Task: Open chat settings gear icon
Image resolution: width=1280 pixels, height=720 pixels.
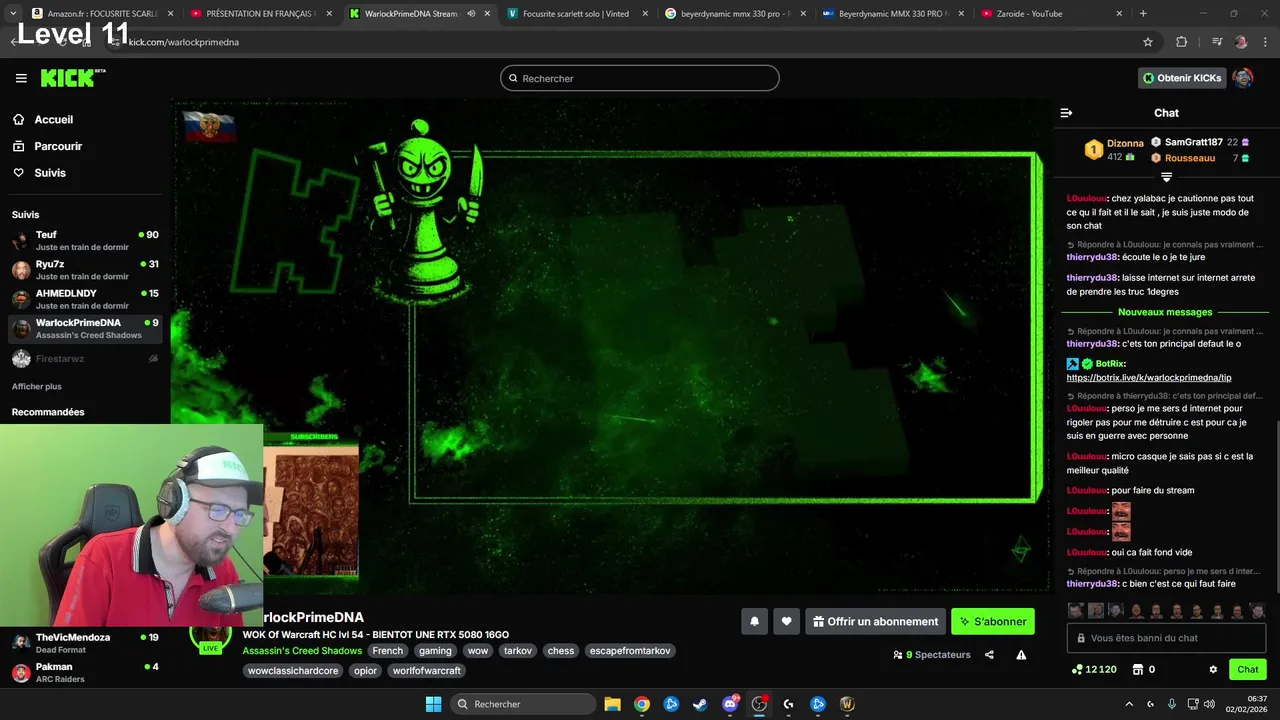Action: pyautogui.click(x=1213, y=669)
